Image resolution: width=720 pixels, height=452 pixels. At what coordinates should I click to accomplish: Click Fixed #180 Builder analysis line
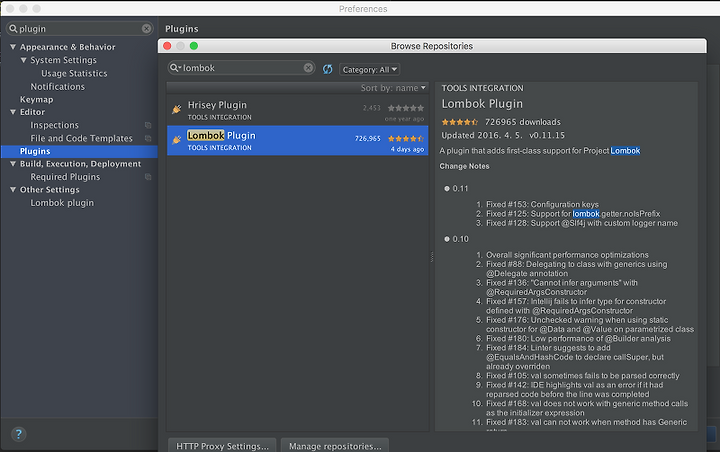(x=578, y=339)
